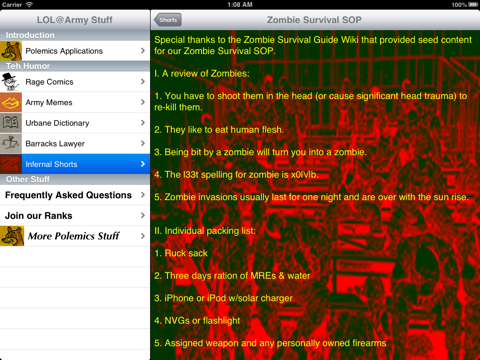The width and height of the screenshot is (480, 360).
Task: Click 'Zombie invasions usually last' line
Action: click(312, 197)
